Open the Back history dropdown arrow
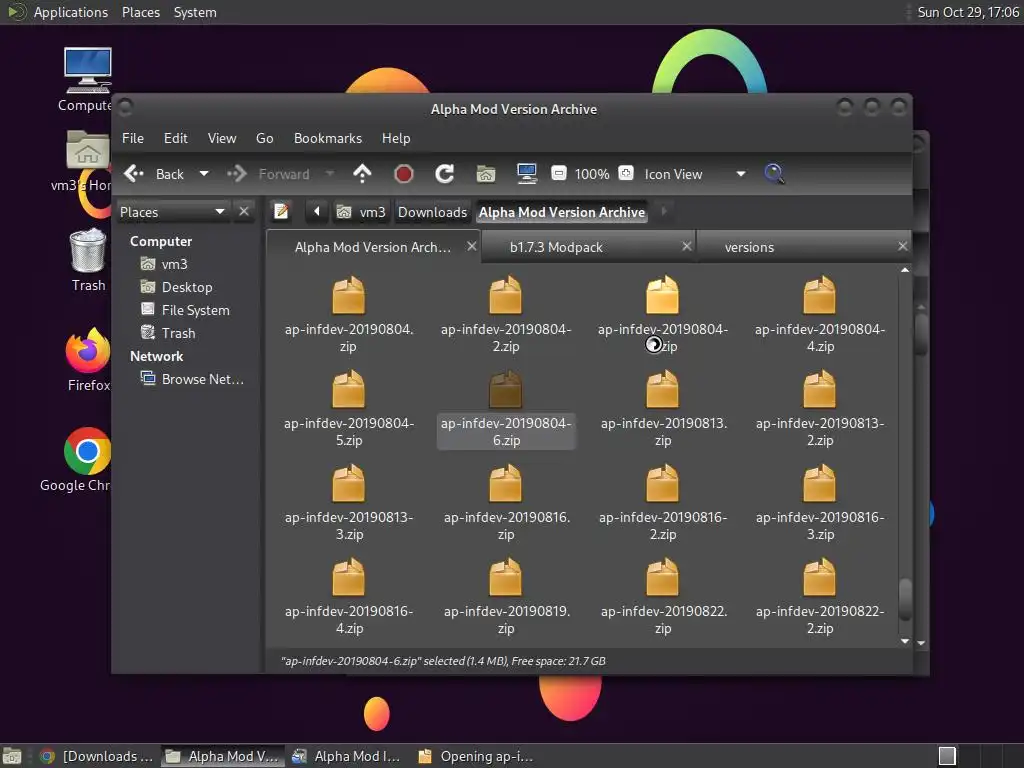 pyautogui.click(x=204, y=174)
